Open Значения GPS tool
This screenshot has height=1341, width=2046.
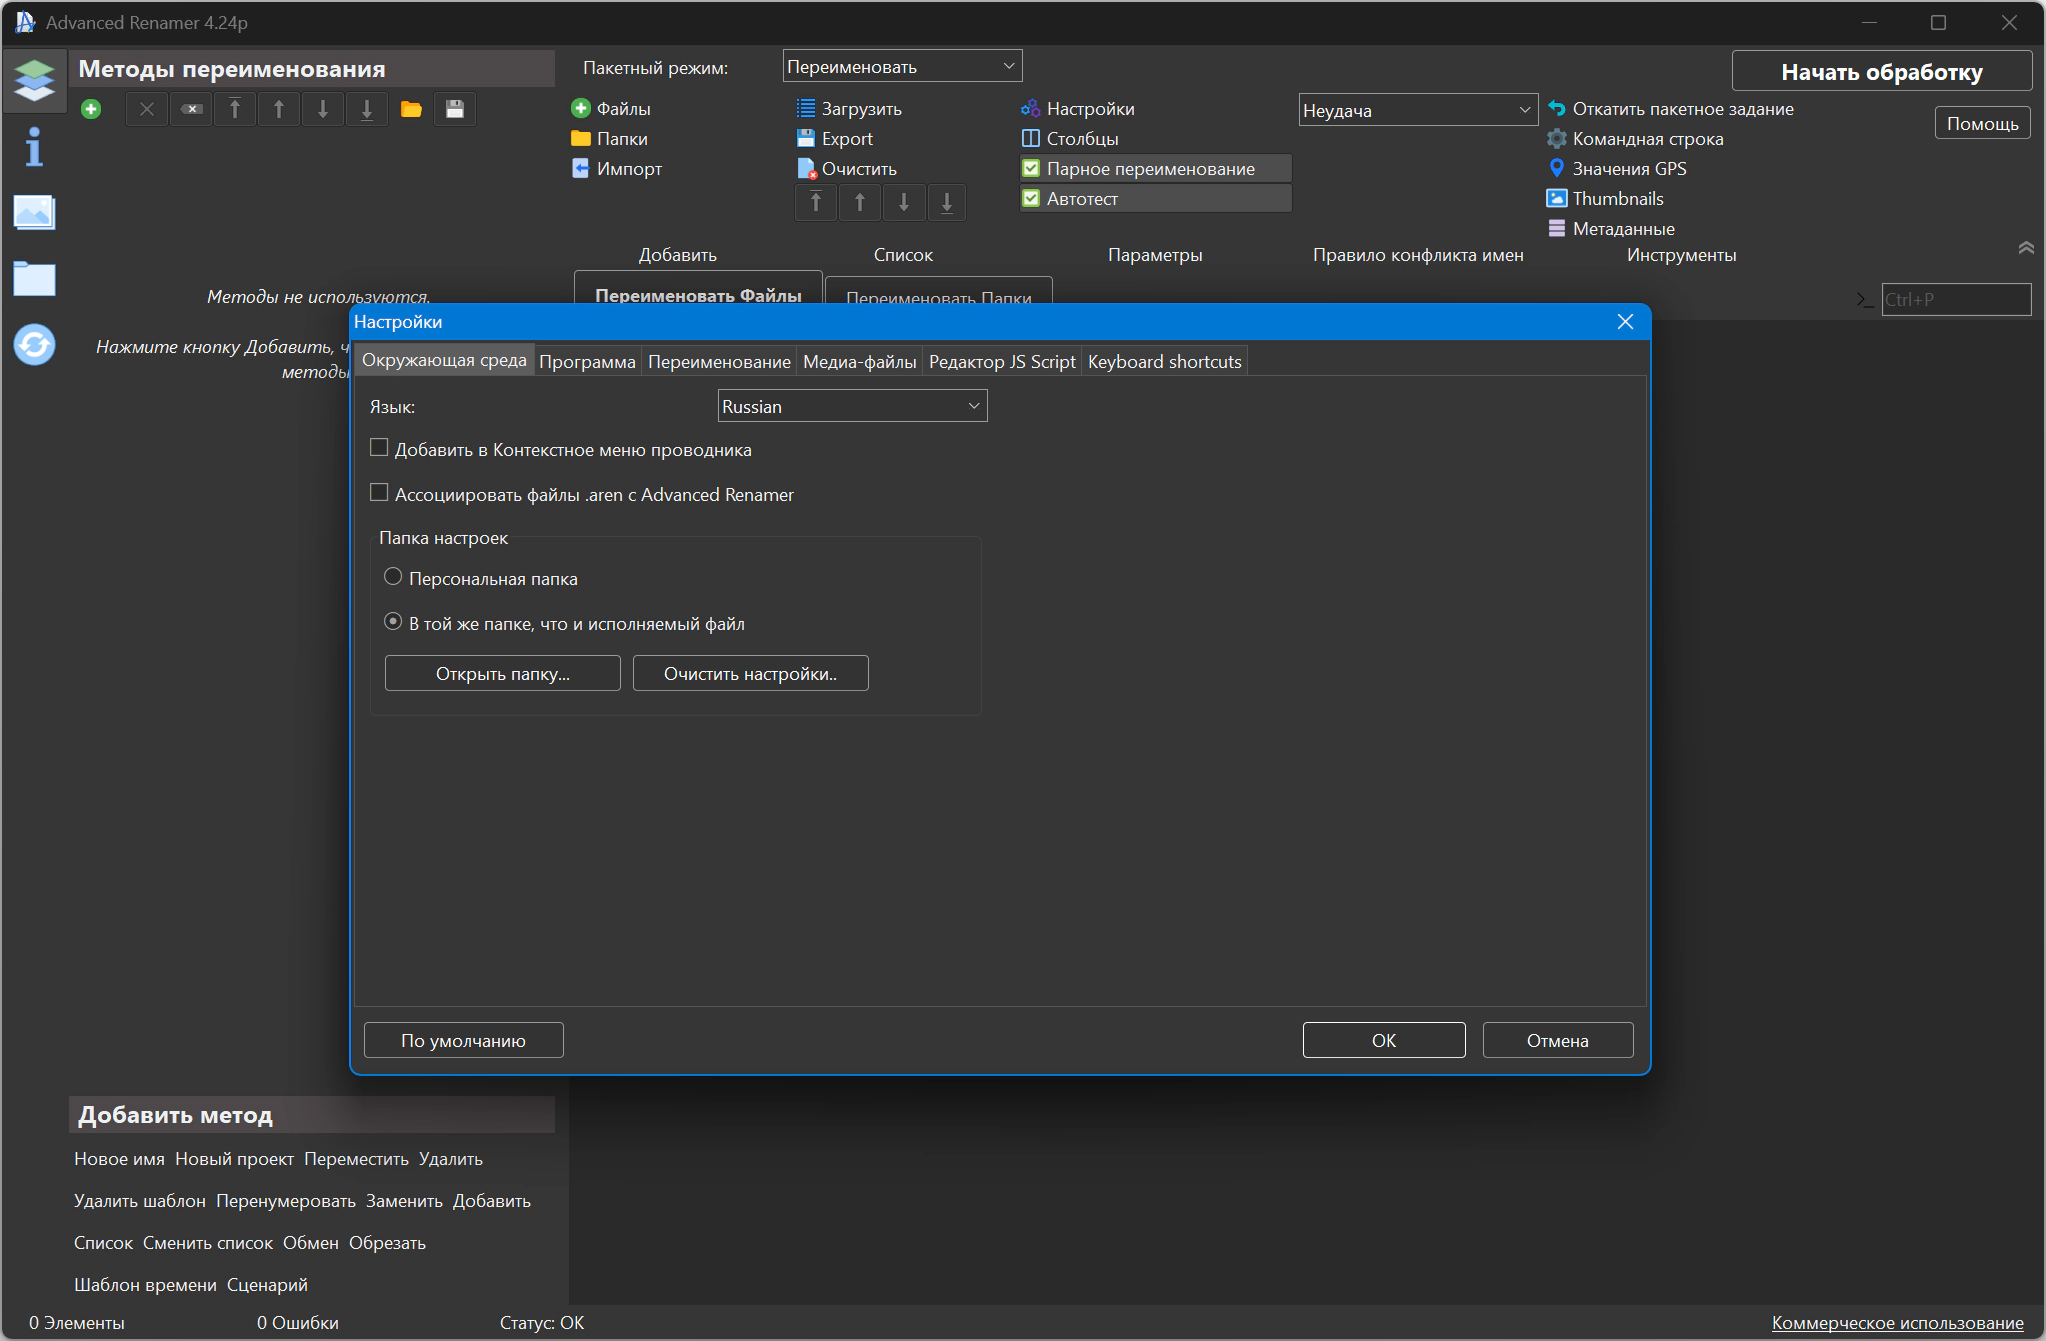coord(1617,168)
